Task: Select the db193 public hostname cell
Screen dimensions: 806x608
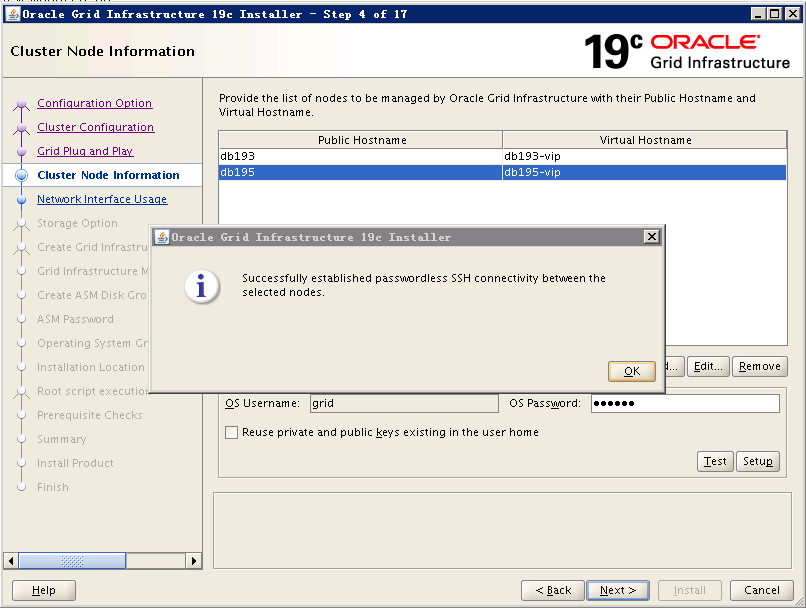Action: point(361,156)
